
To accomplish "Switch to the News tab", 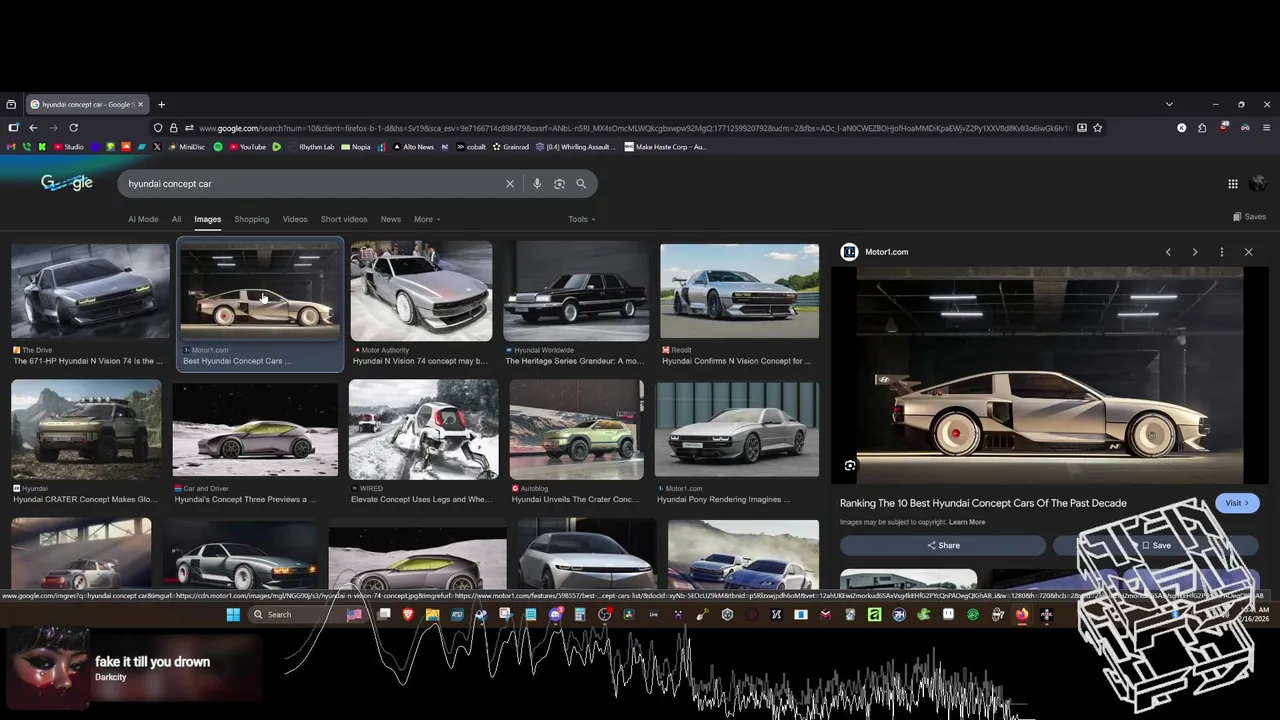I will 391,219.
